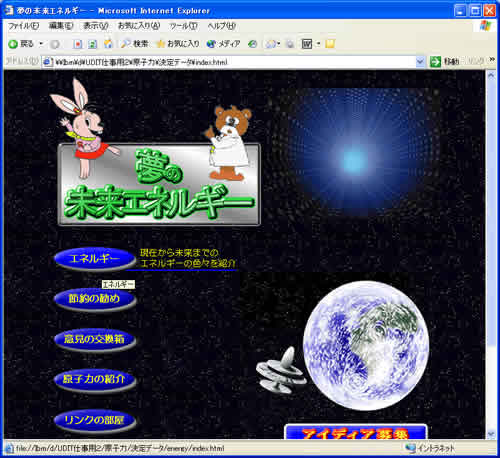Click the vertical scrollbar thumb
The width and height of the screenshot is (500, 458).
tap(491, 213)
